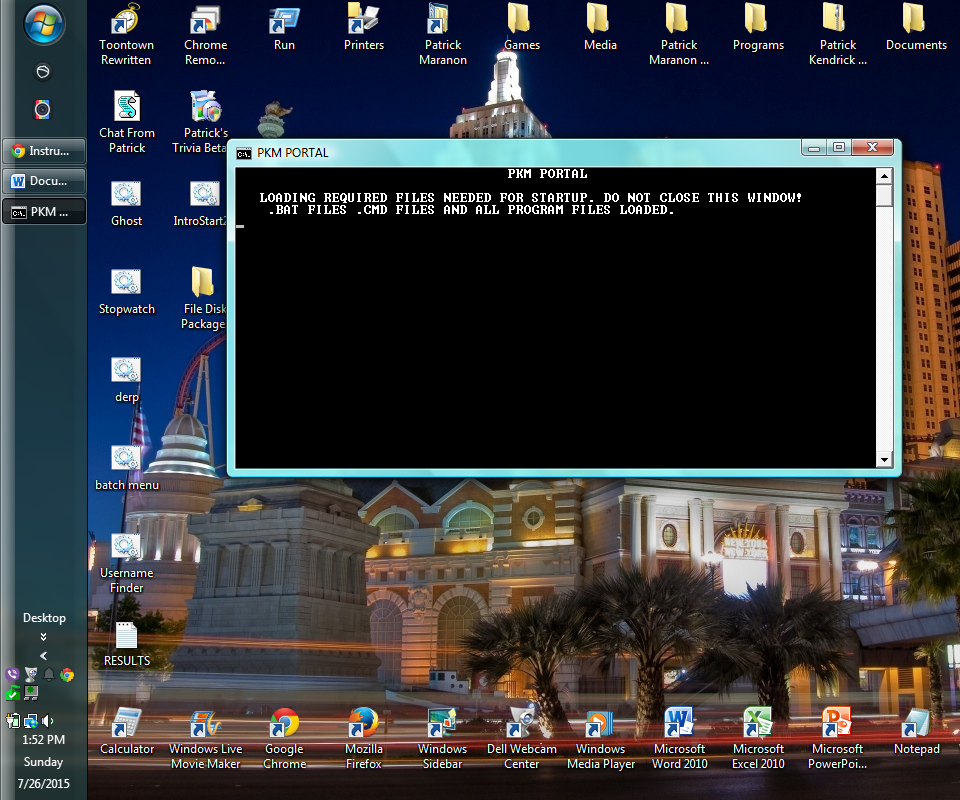Click the console scrollbar down arrow
The image size is (960, 800).
click(884, 459)
